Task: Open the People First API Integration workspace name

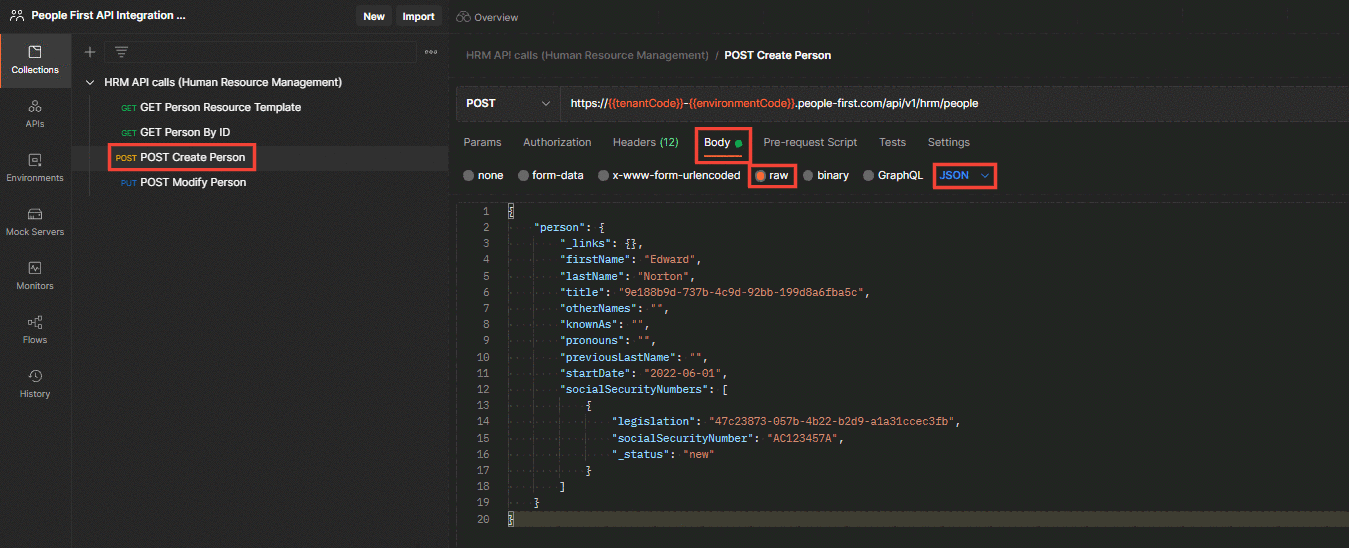Action: point(108,16)
